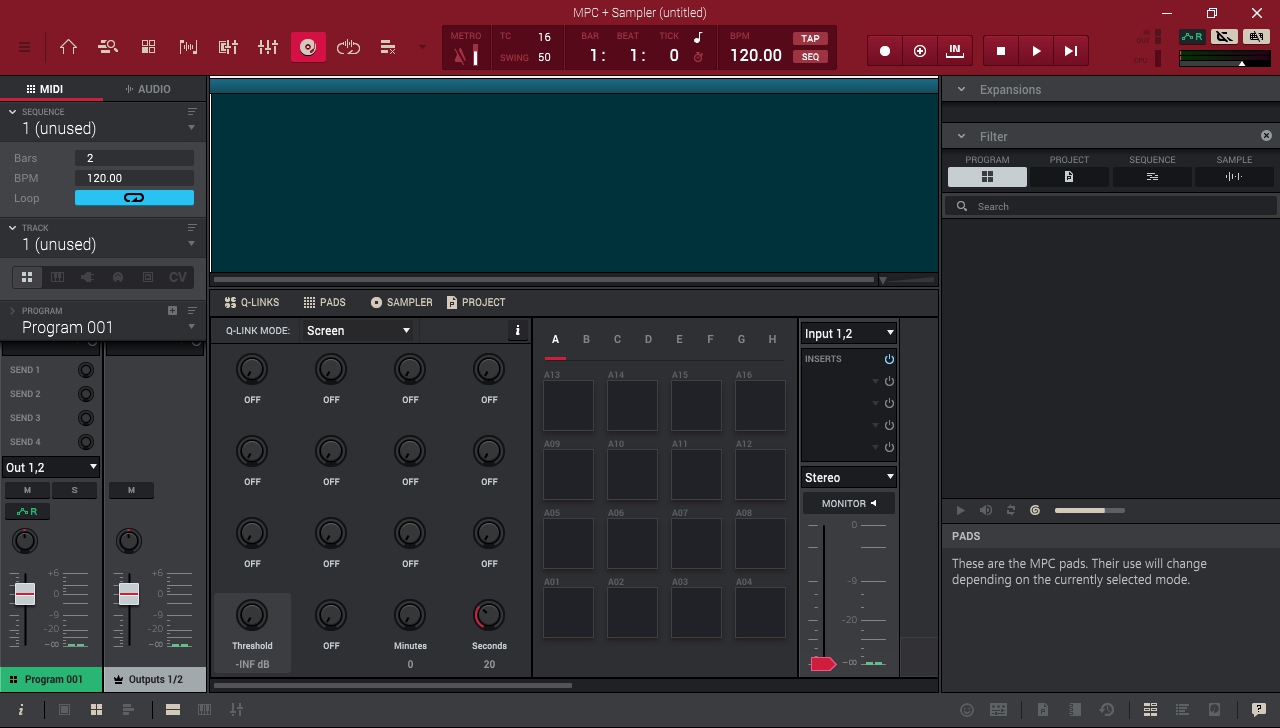Adjust the Outputs 1/2 volume fader
The height and width of the screenshot is (728, 1280).
click(129, 594)
